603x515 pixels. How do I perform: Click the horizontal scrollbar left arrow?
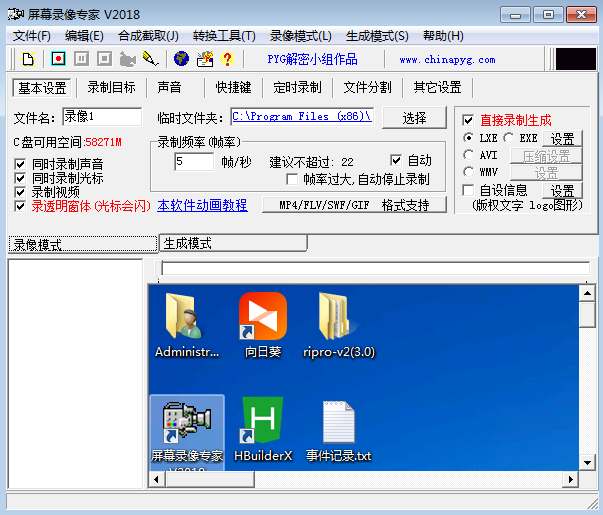[x=157, y=479]
